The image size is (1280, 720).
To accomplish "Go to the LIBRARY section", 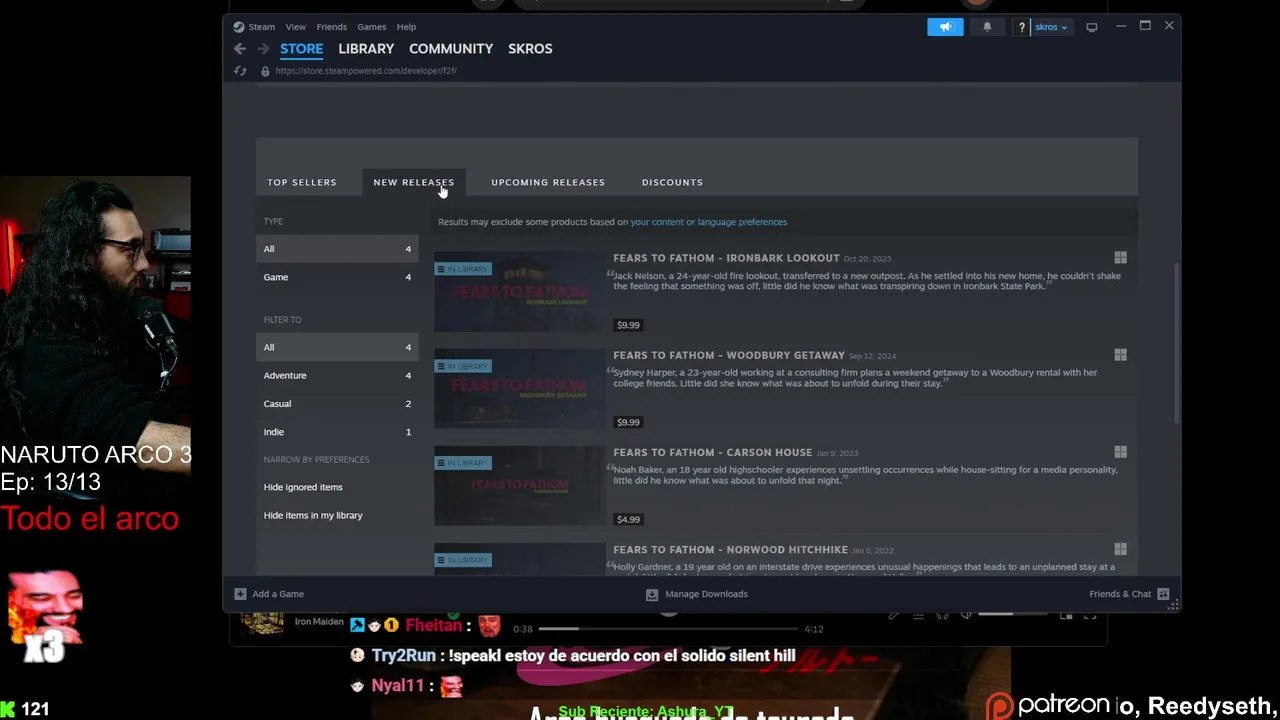I will [366, 48].
